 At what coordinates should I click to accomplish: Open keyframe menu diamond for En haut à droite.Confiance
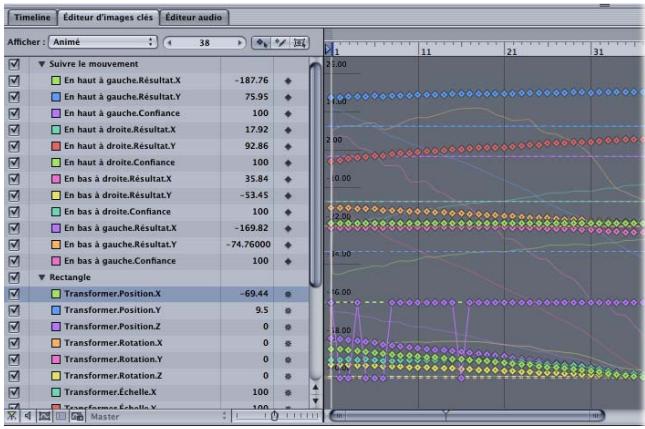(288, 163)
